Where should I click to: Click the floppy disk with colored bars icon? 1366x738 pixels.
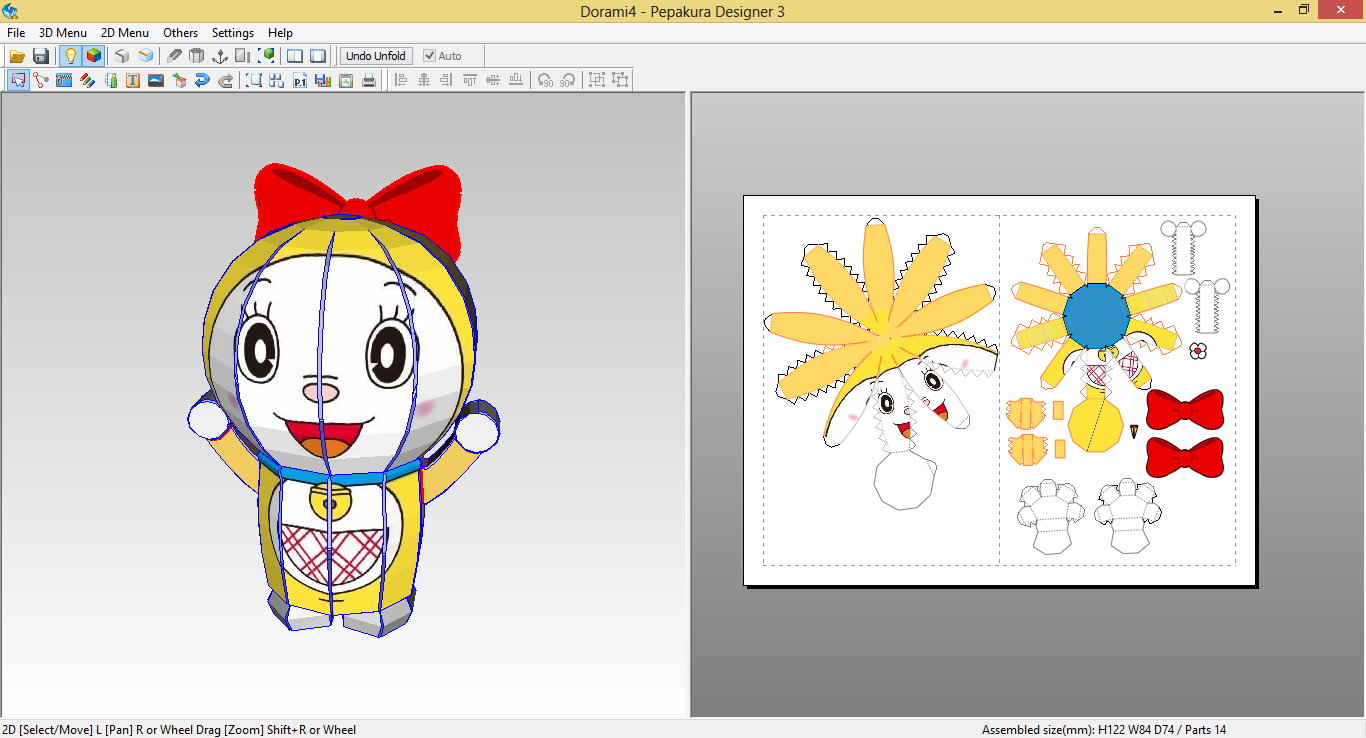click(323, 80)
